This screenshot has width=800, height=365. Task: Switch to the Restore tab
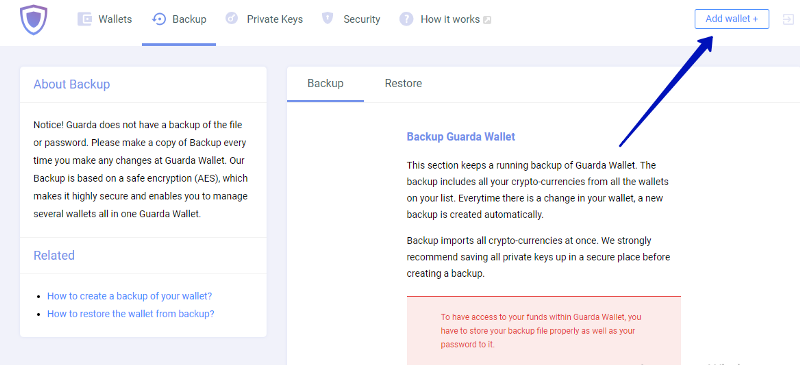tap(403, 83)
